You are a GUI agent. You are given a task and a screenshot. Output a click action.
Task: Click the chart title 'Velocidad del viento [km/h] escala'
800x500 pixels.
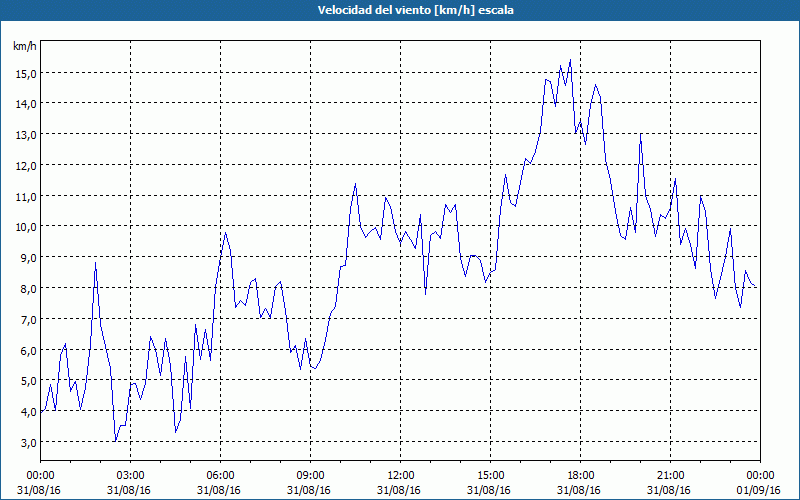415,10
